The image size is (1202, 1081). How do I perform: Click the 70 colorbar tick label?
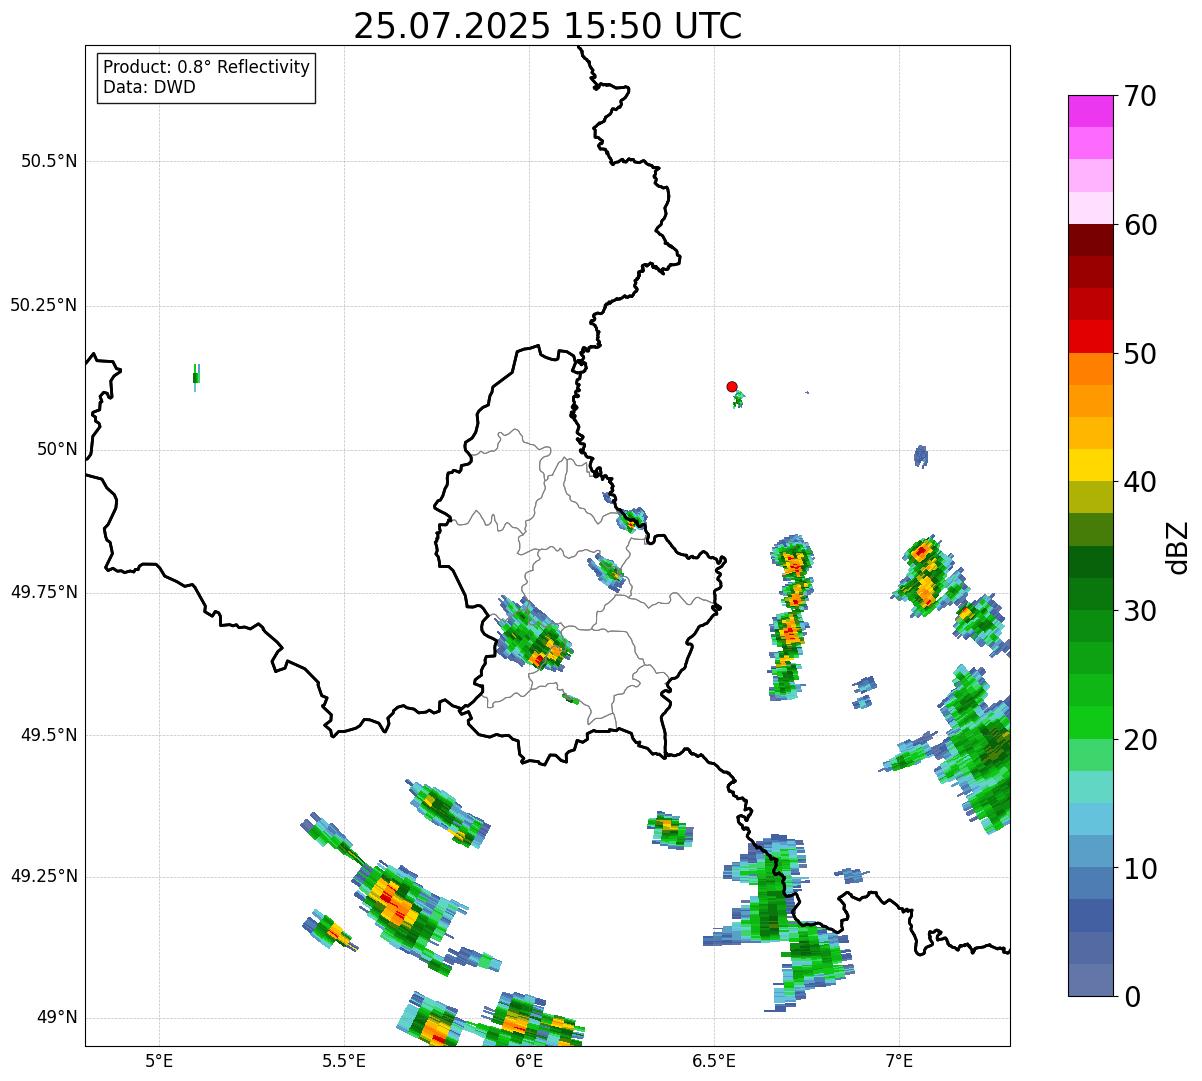1140,96
